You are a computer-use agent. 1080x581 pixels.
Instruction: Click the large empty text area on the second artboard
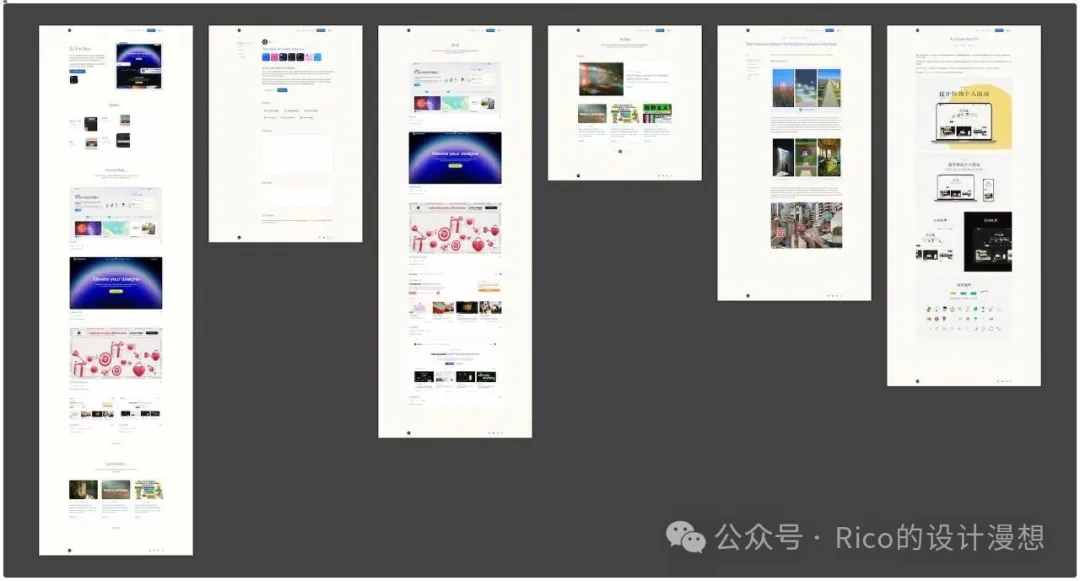tap(297, 154)
